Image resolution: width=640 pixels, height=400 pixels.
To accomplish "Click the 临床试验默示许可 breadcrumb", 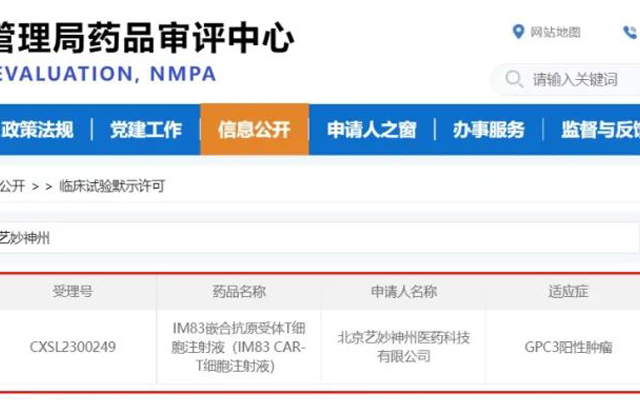I will pyautogui.click(x=112, y=186).
